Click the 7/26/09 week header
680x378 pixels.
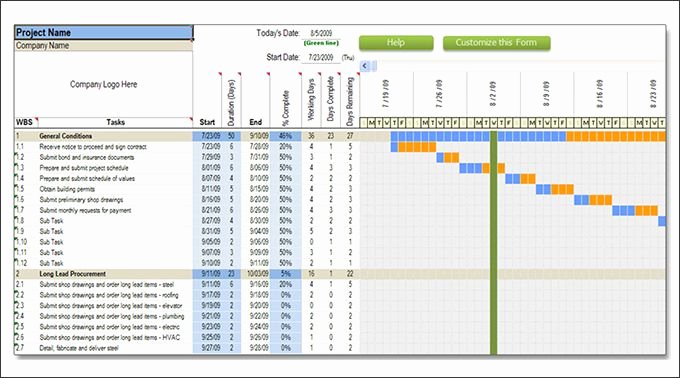click(439, 94)
